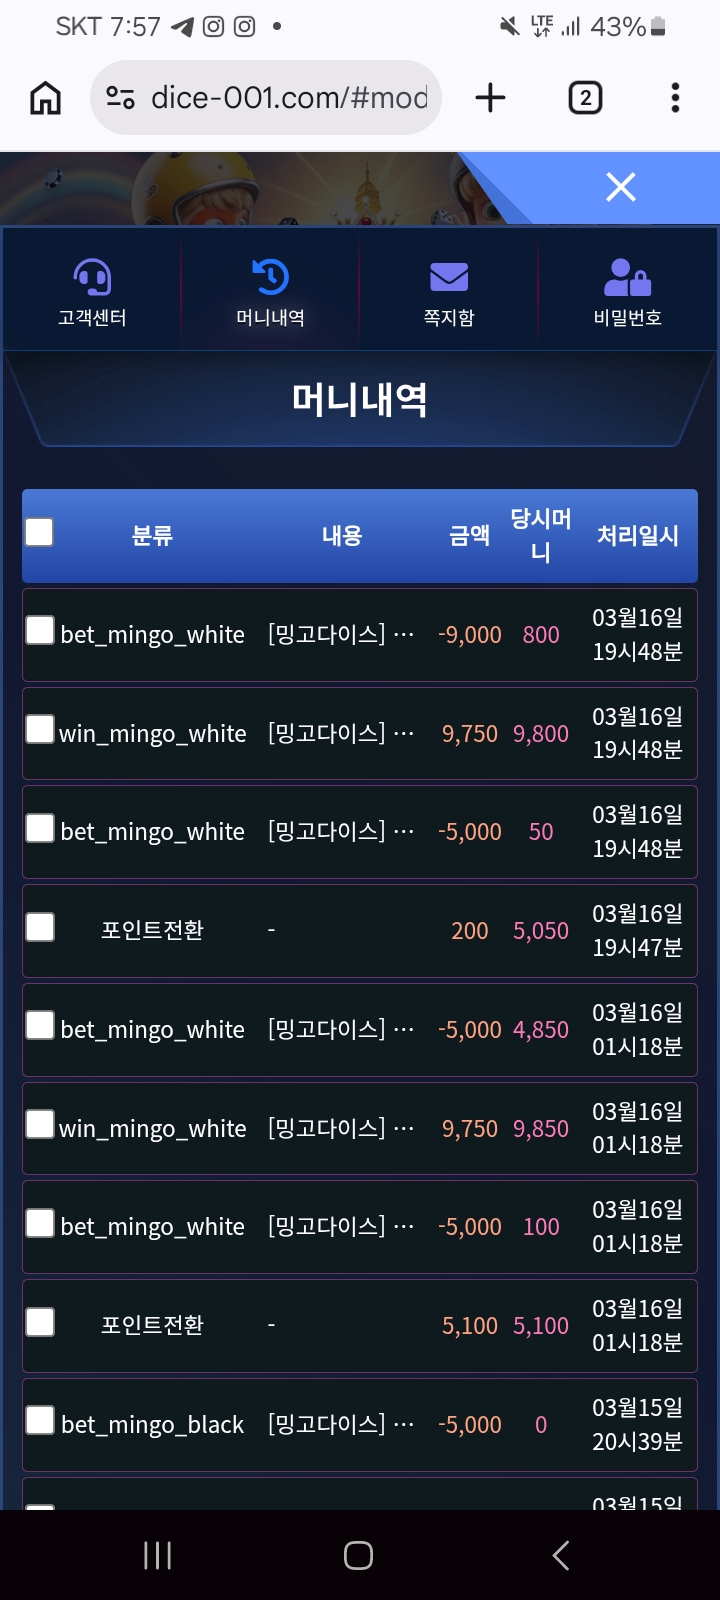This screenshot has width=720, height=1600.
Task: Tap the browser home icon
Action: [46, 98]
